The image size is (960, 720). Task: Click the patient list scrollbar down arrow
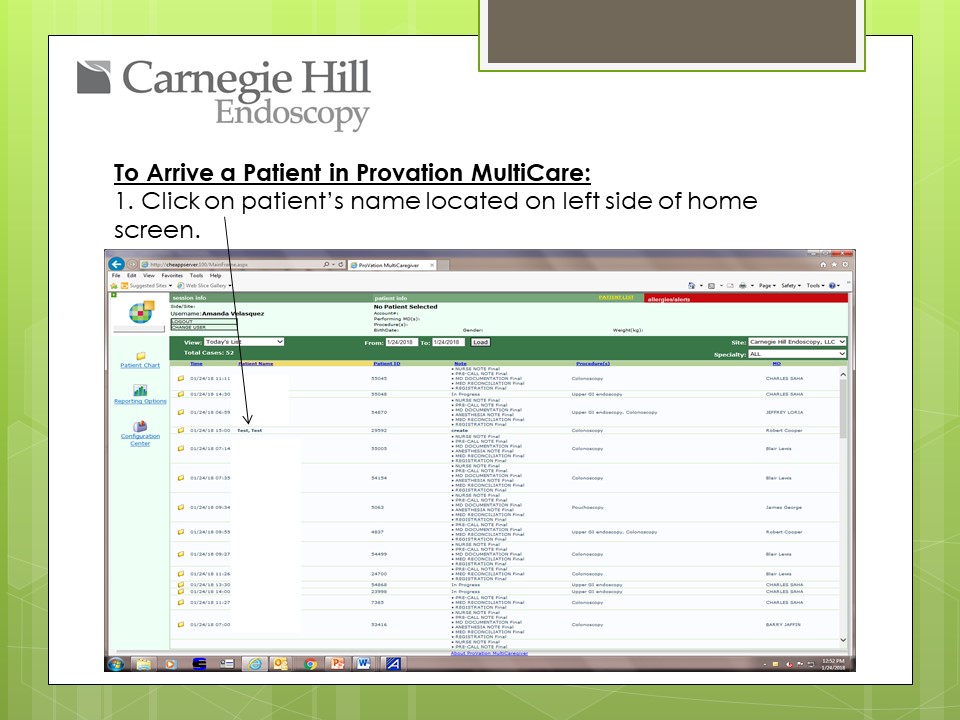[x=843, y=640]
